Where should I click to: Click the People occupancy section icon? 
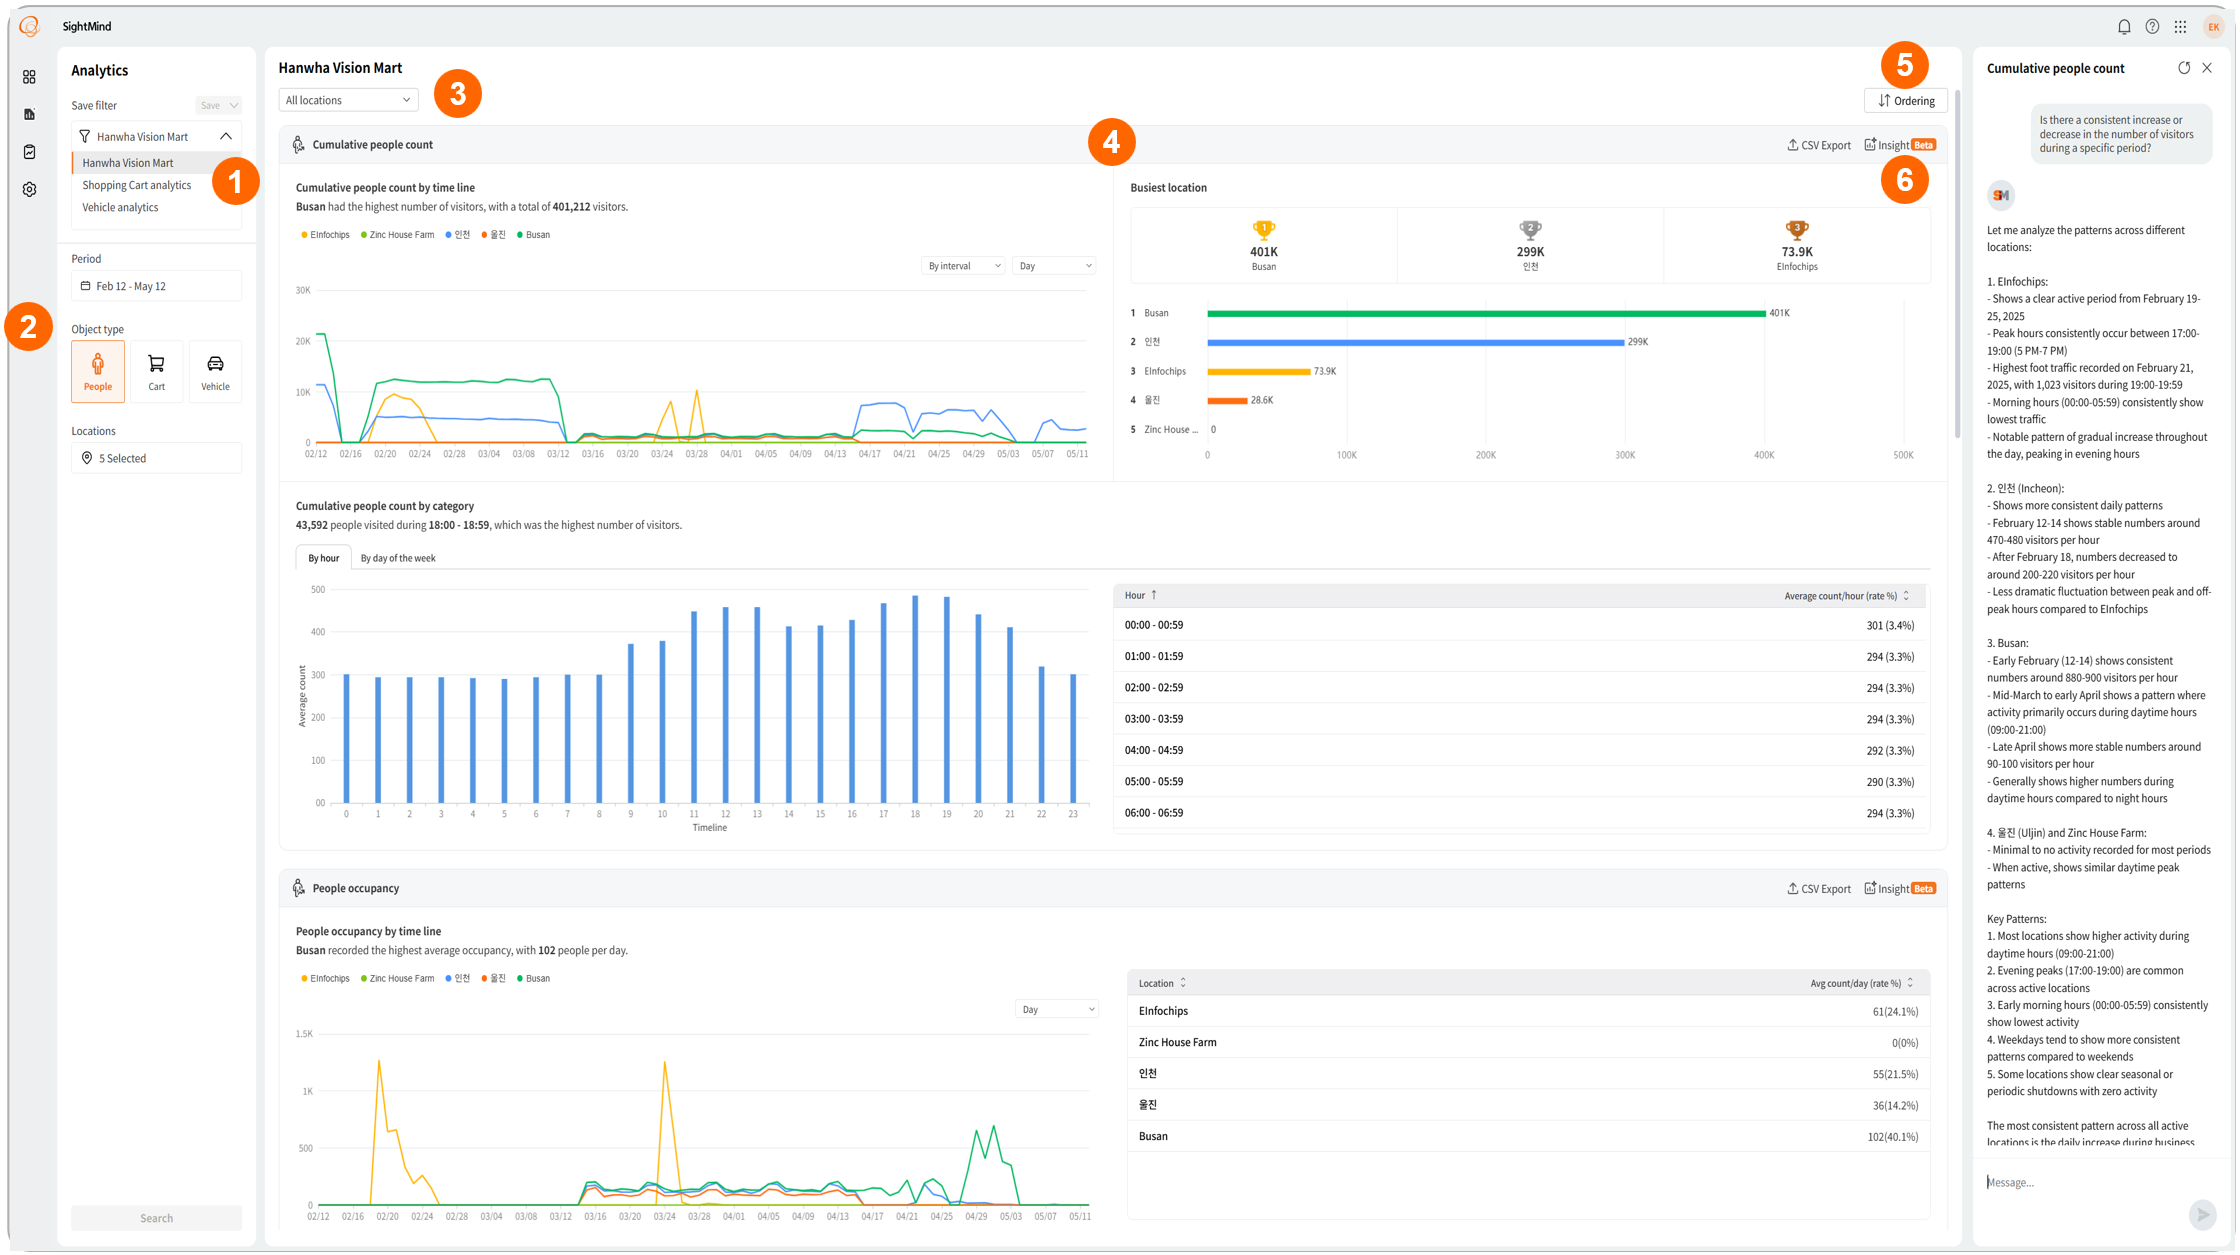click(298, 888)
